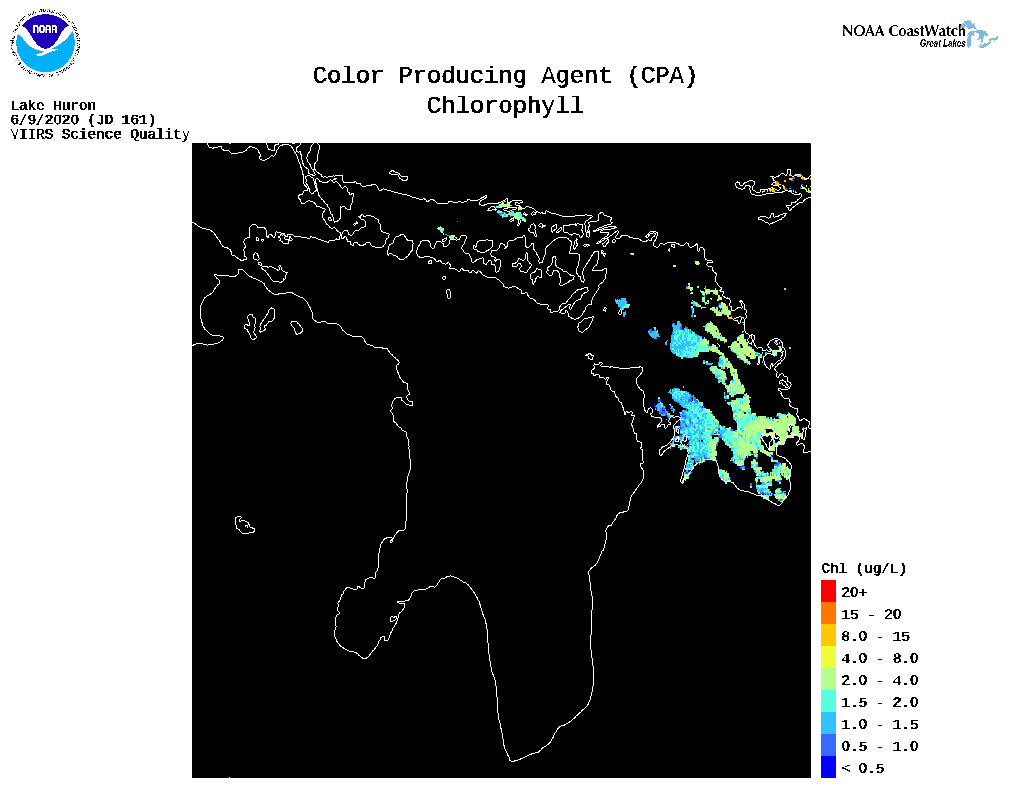Screen dimensions: 1010x790
Task: Click the 'Chlorophyll' subtitle text
Action: 505,106
